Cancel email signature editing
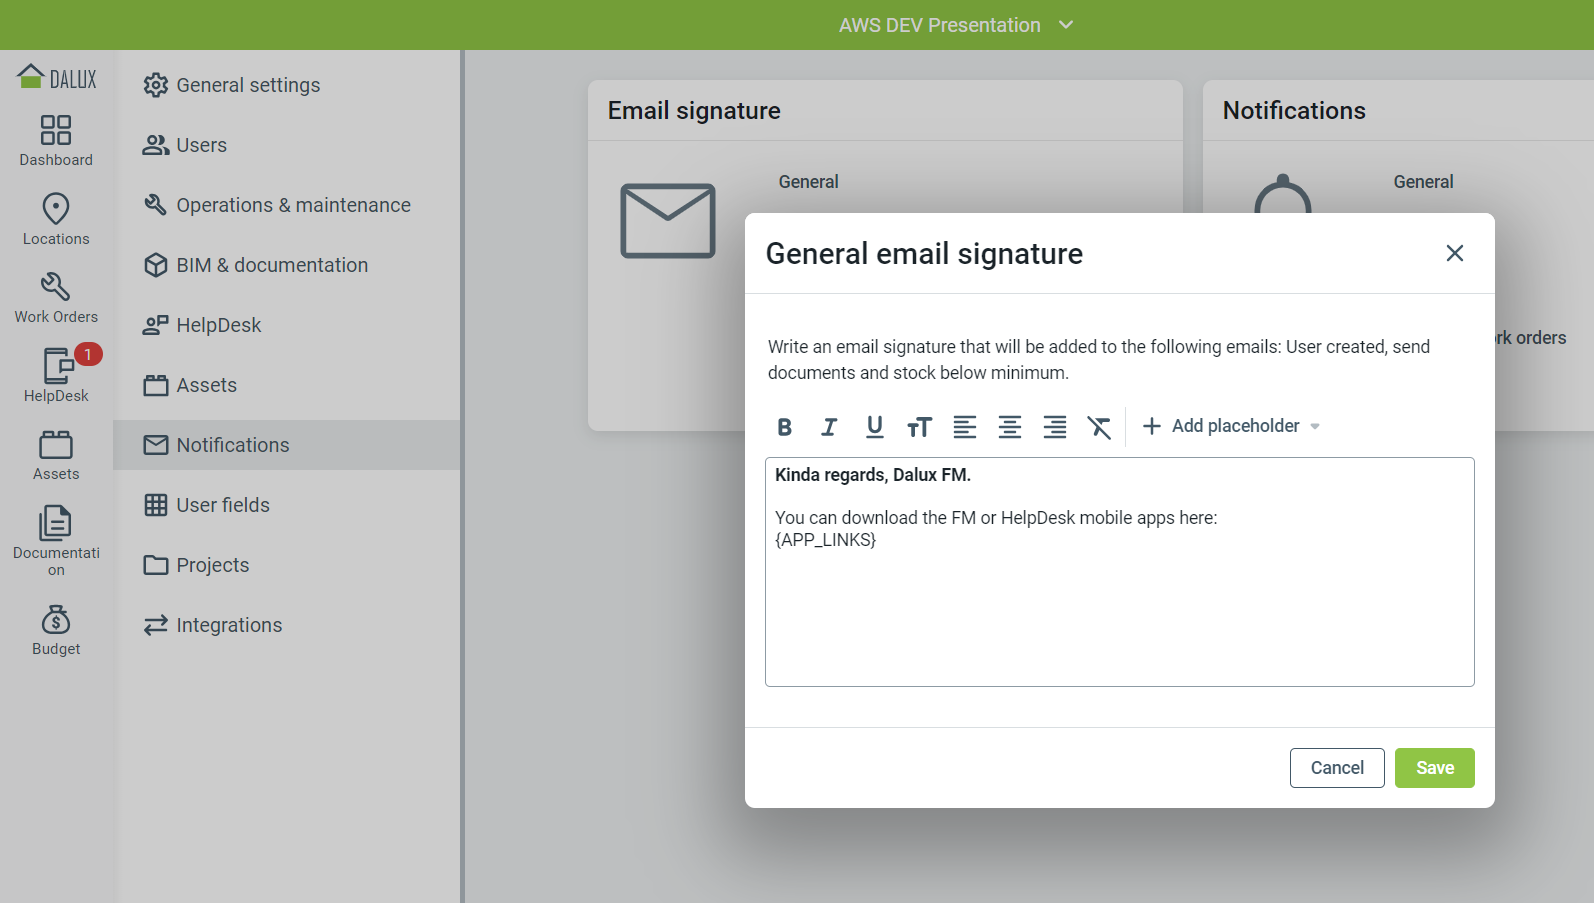The width and height of the screenshot is (1594, 903). (1337, 768)
